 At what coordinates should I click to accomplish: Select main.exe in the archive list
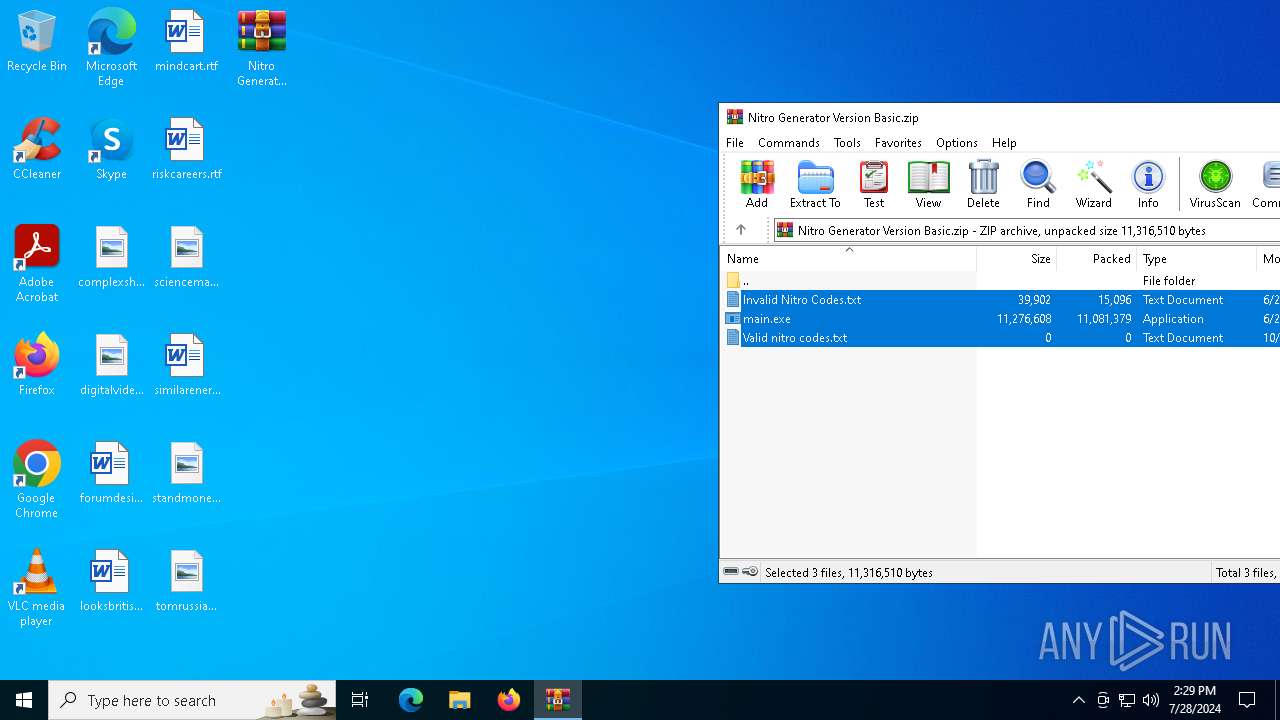pos(1000,319)
